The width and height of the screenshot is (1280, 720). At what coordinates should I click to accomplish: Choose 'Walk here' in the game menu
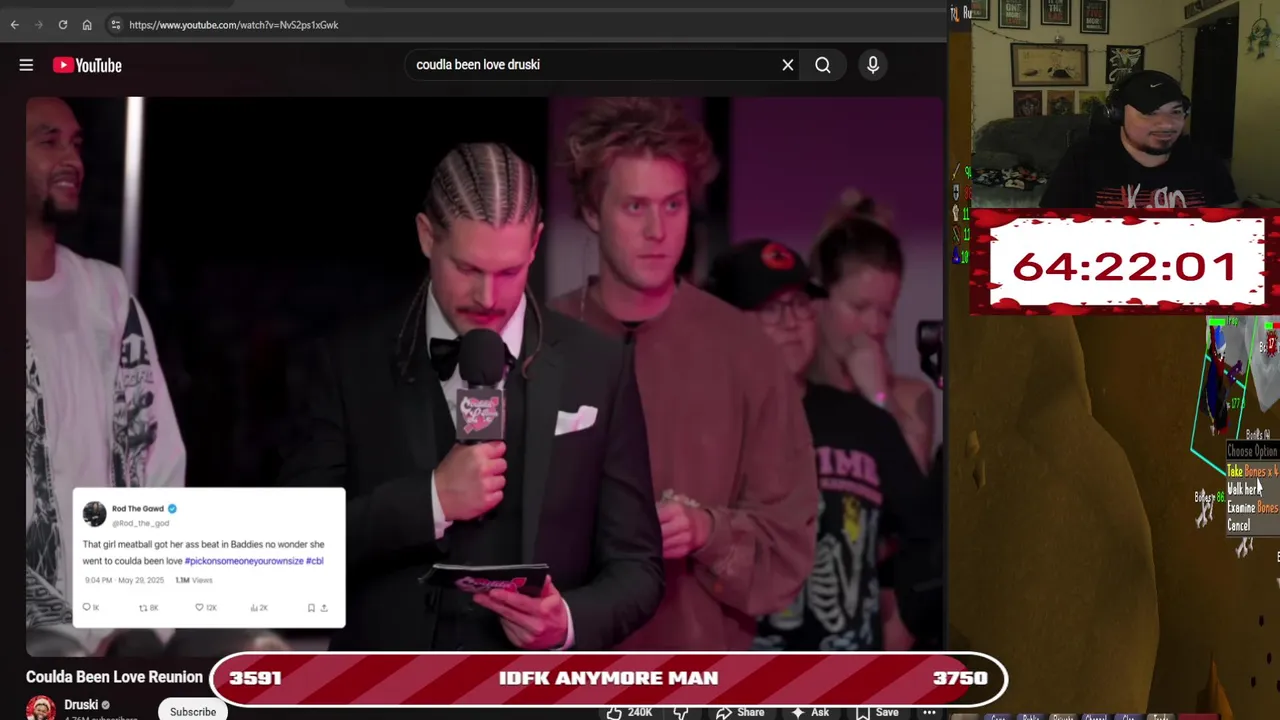[x=1243, y=489]
